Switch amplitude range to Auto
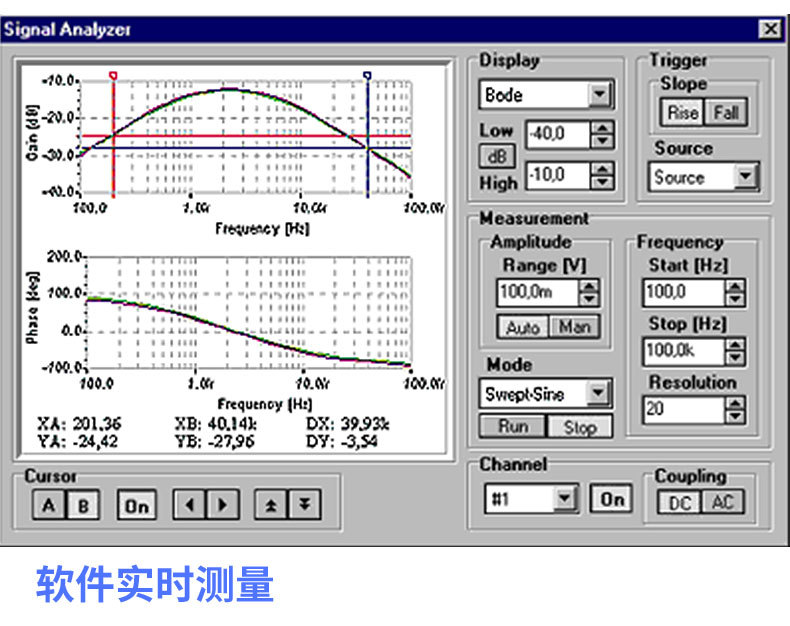790x626 pixels. 522,328
